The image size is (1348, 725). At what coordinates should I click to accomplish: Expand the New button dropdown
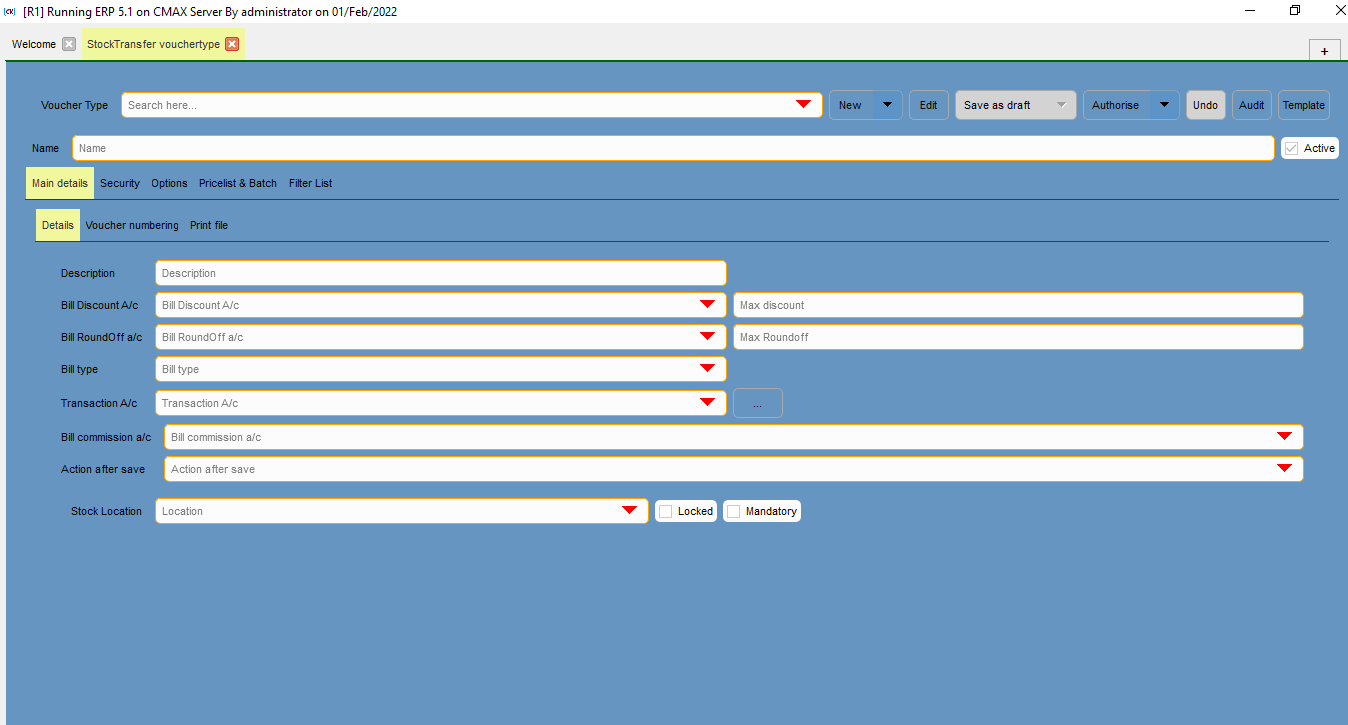click(886, 104)
